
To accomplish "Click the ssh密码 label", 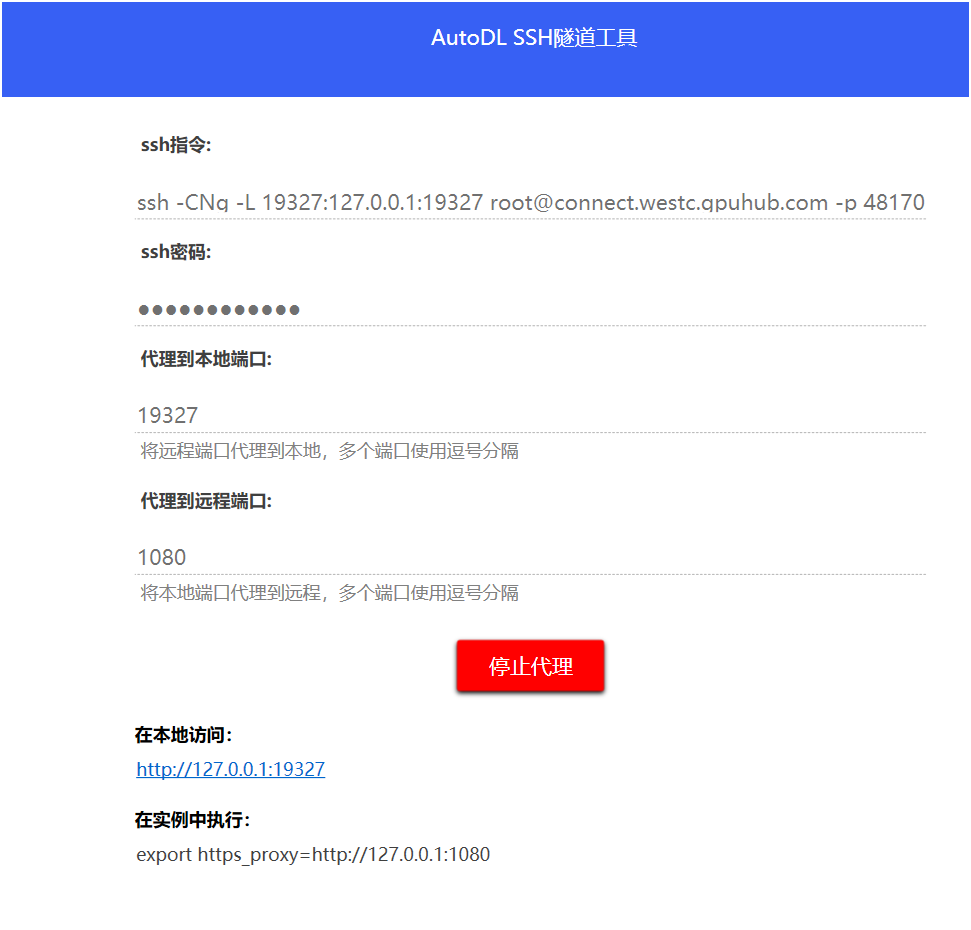I will (x=175, y=252).
